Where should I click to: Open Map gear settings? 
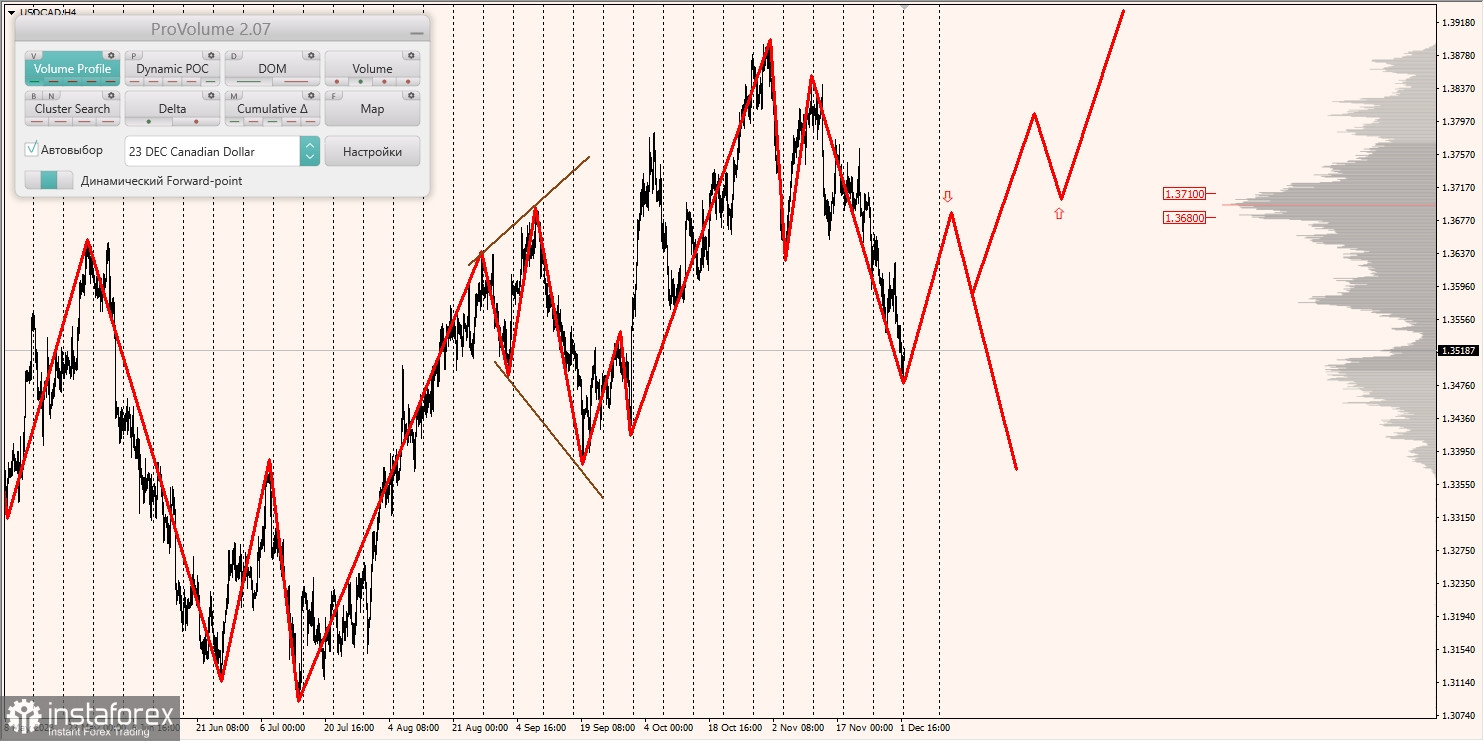(411, 95)
